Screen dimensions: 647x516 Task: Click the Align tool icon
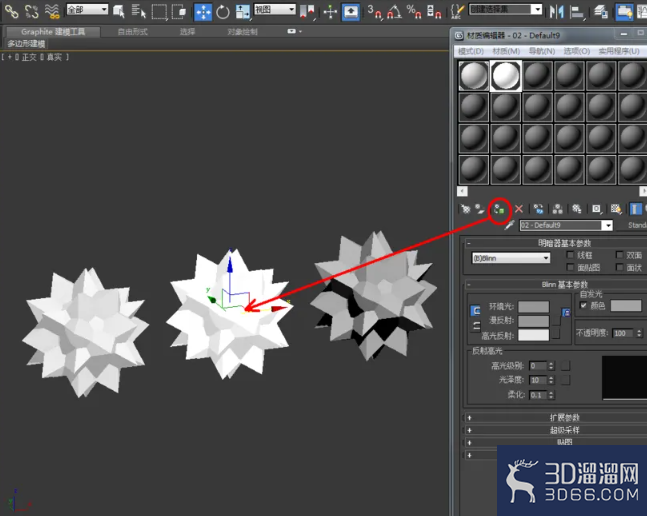point(576,12)
